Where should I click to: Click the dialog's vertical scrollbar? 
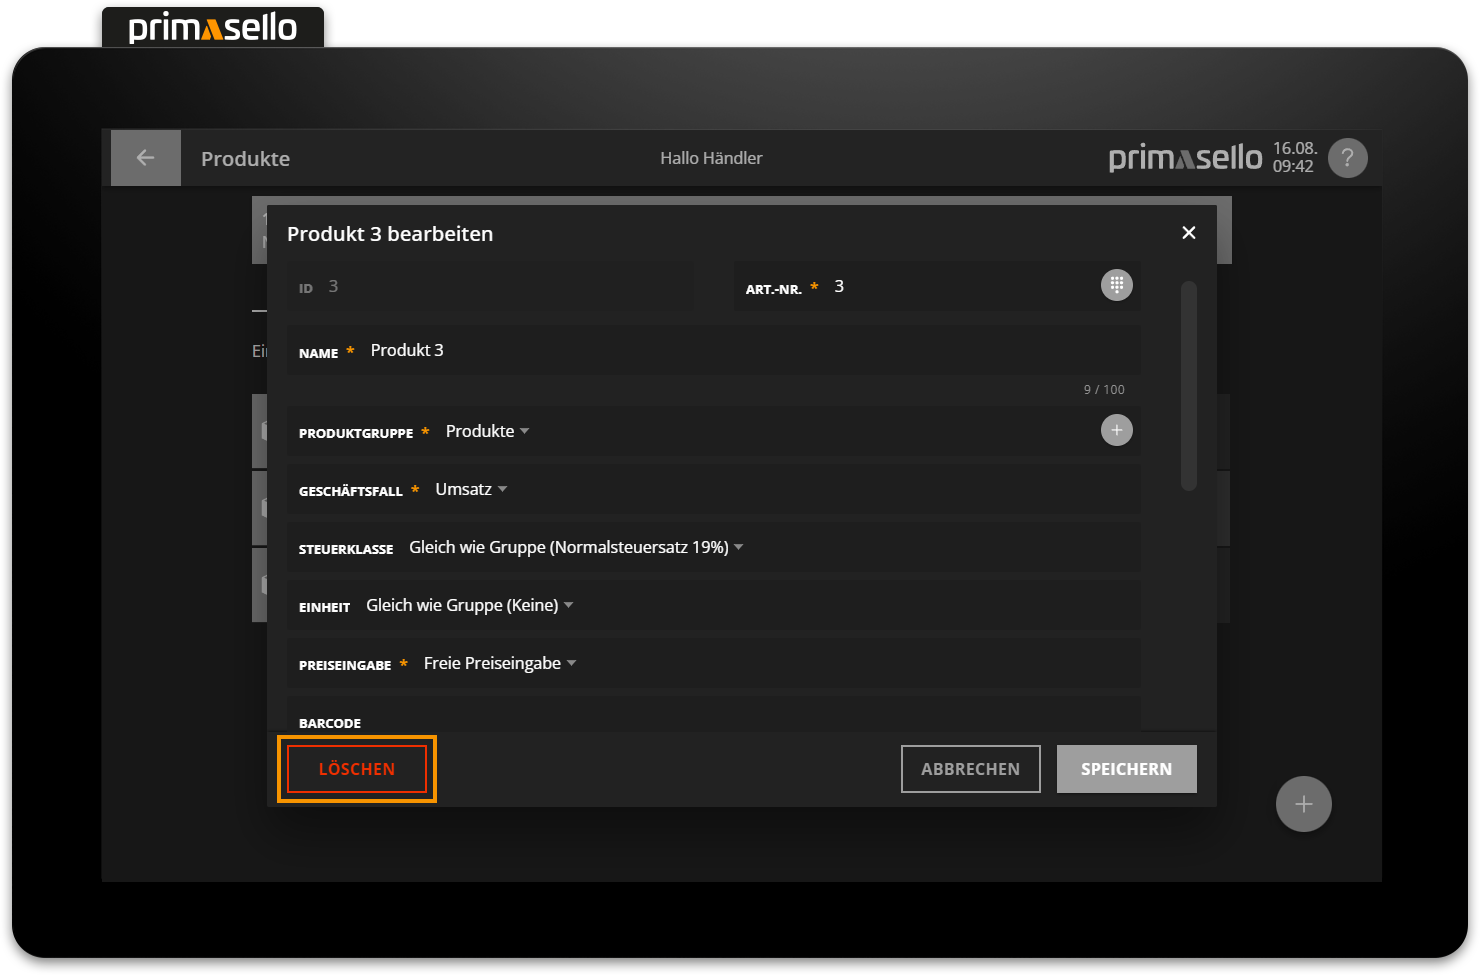1188,386
